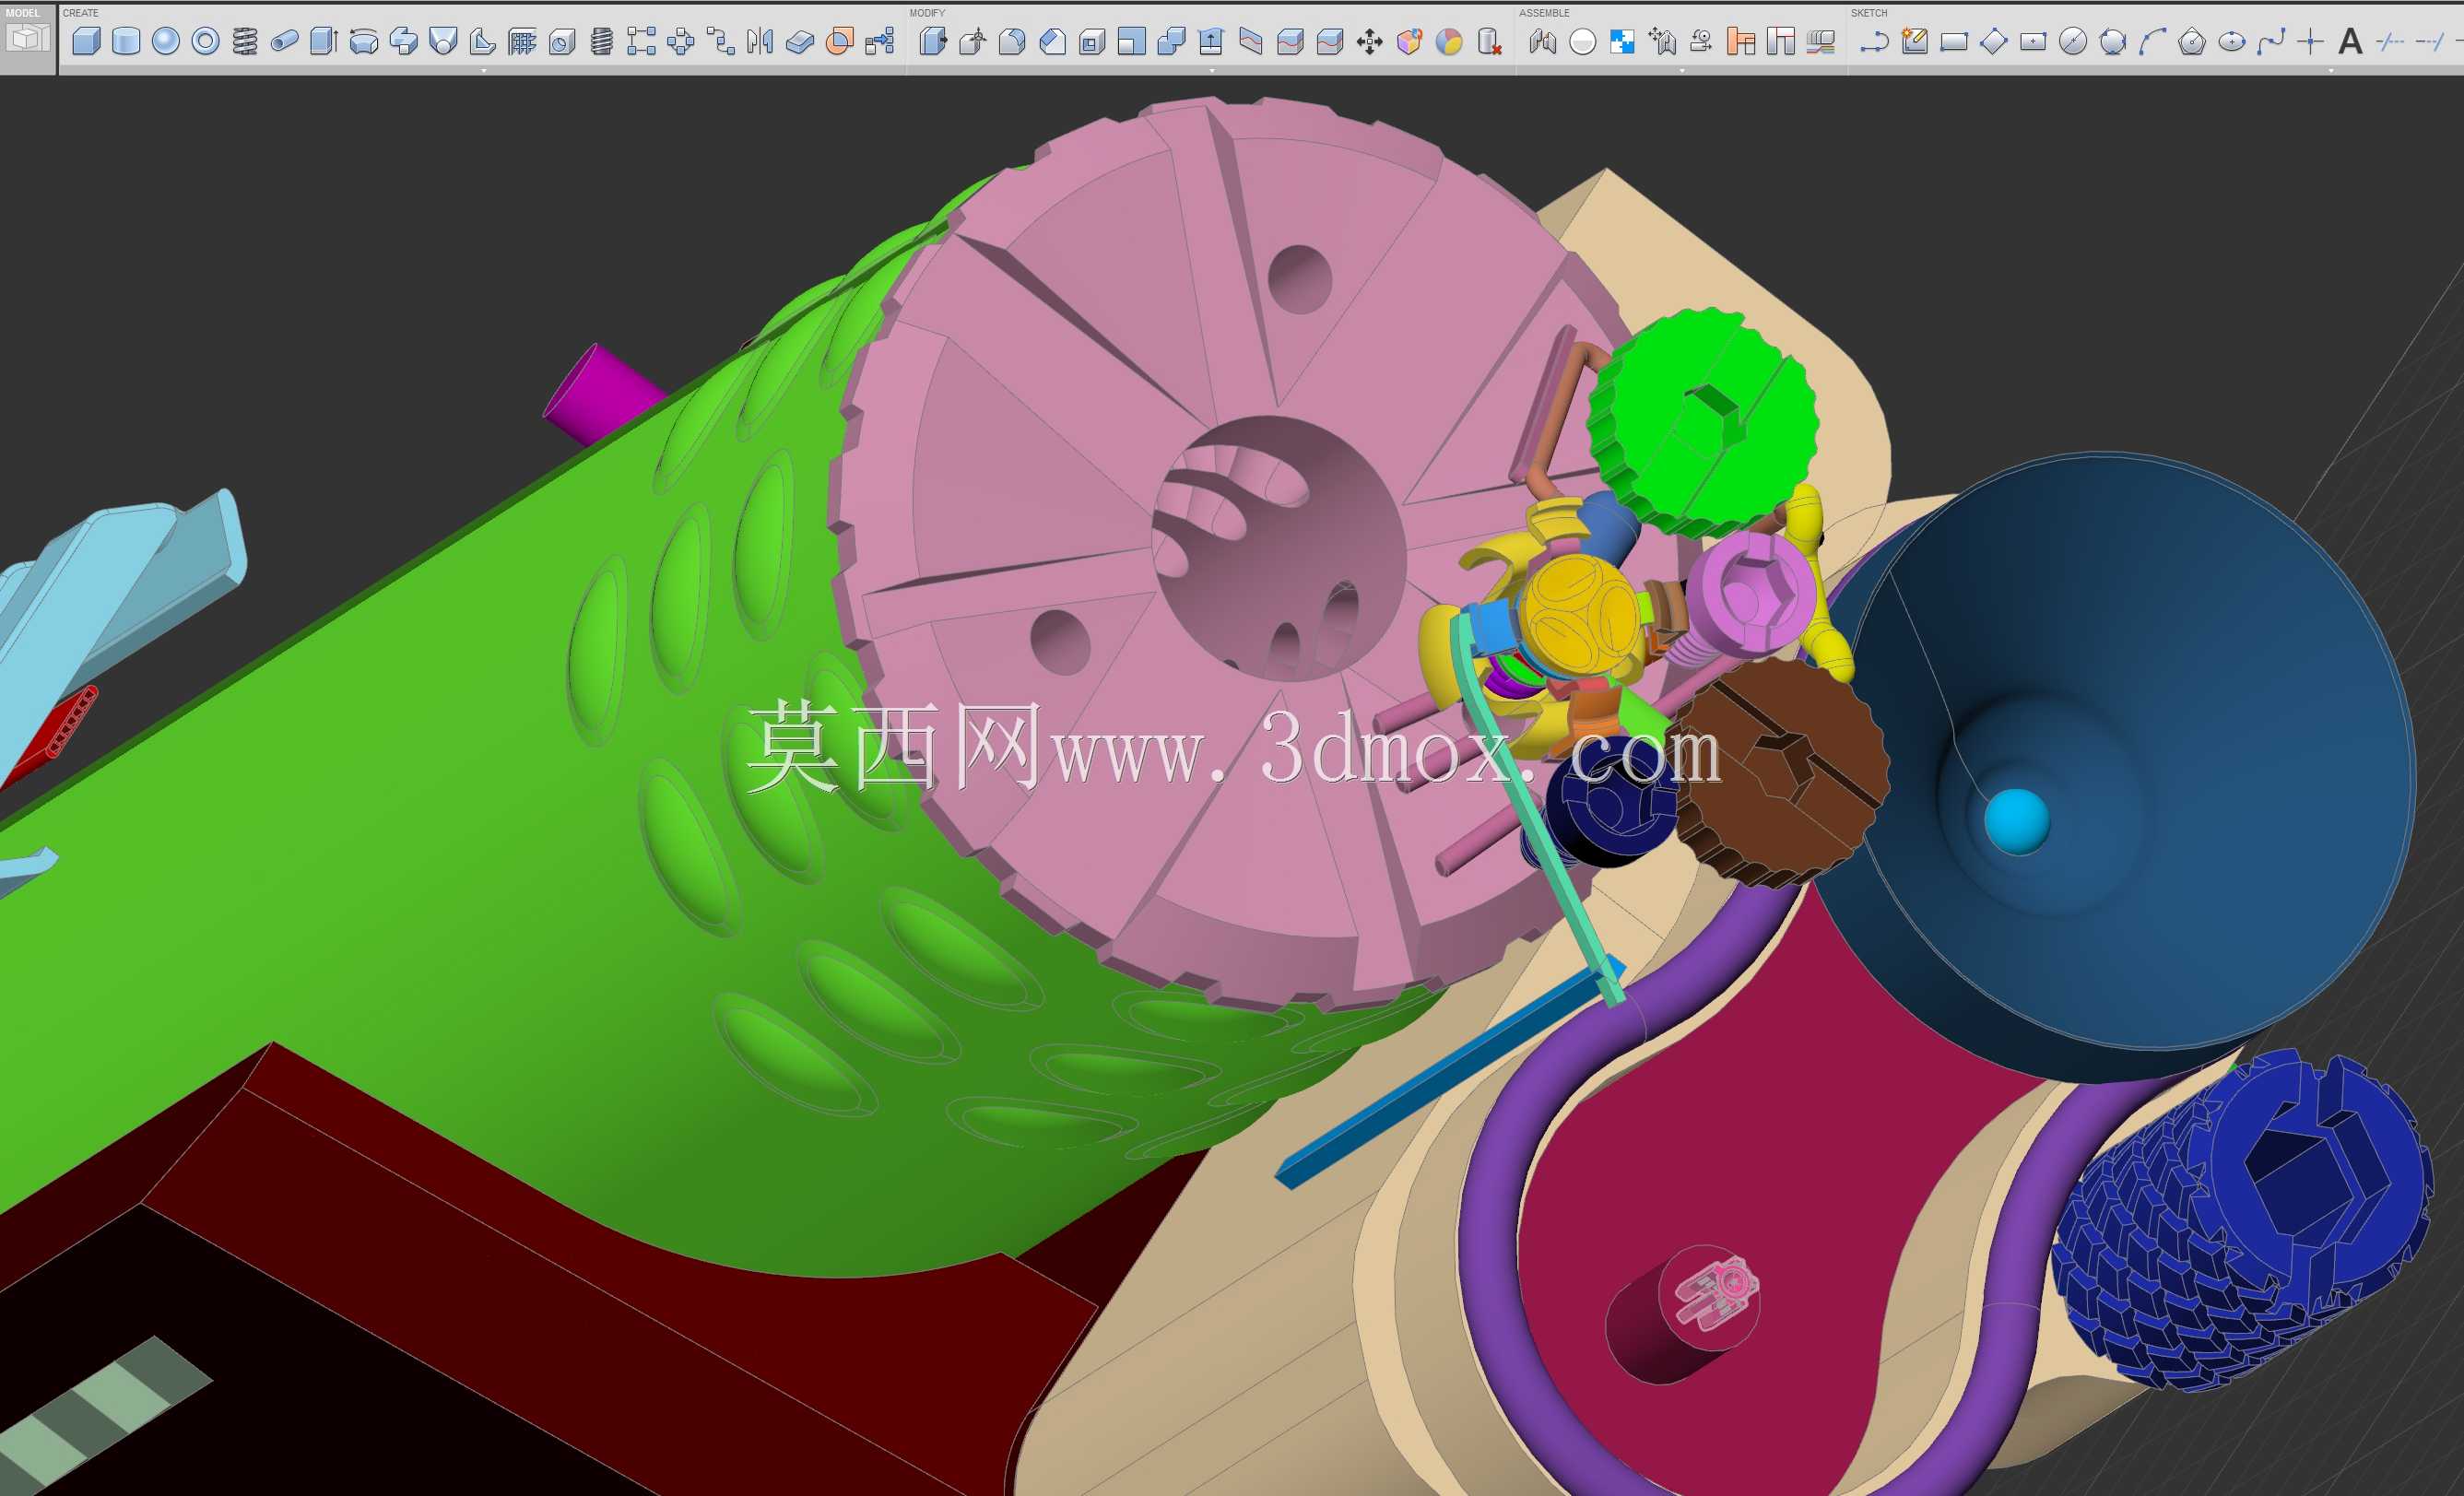Select the Rib tool
This screenshot has width=2464, height=1496.
[483, 41]
